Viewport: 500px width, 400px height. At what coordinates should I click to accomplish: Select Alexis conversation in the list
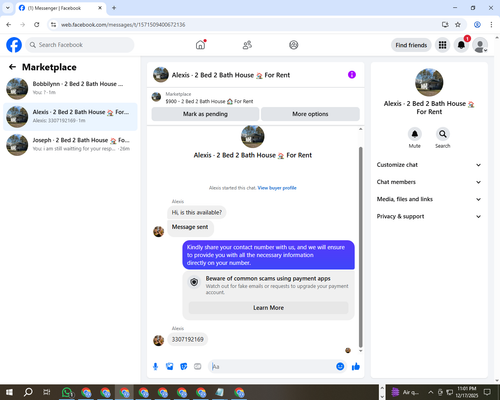coord(70,117)
